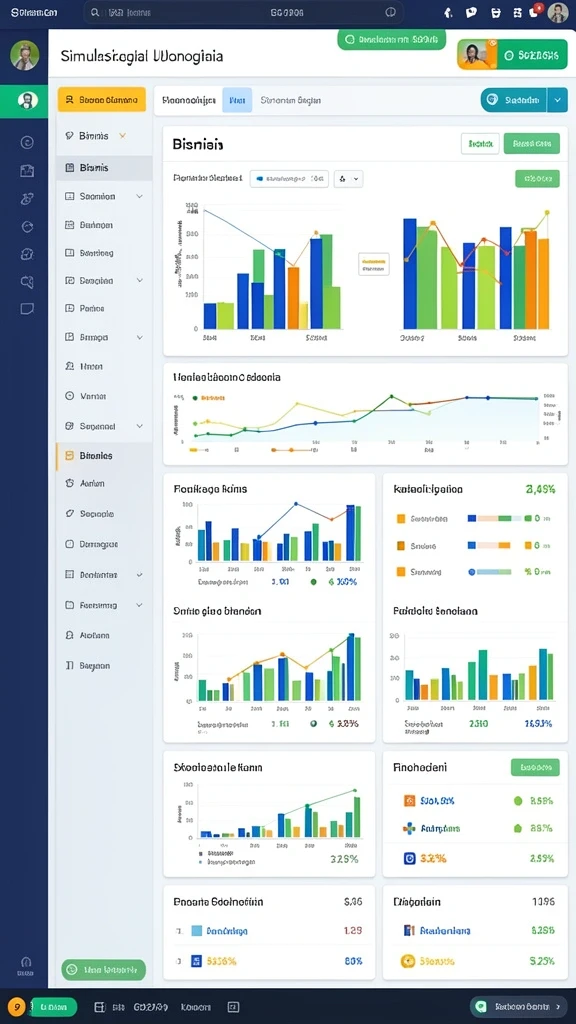This screenshot has height=1024, width=576.
Task: Click the outlined button in Bisniais header
Action: (x=480, y=144)
